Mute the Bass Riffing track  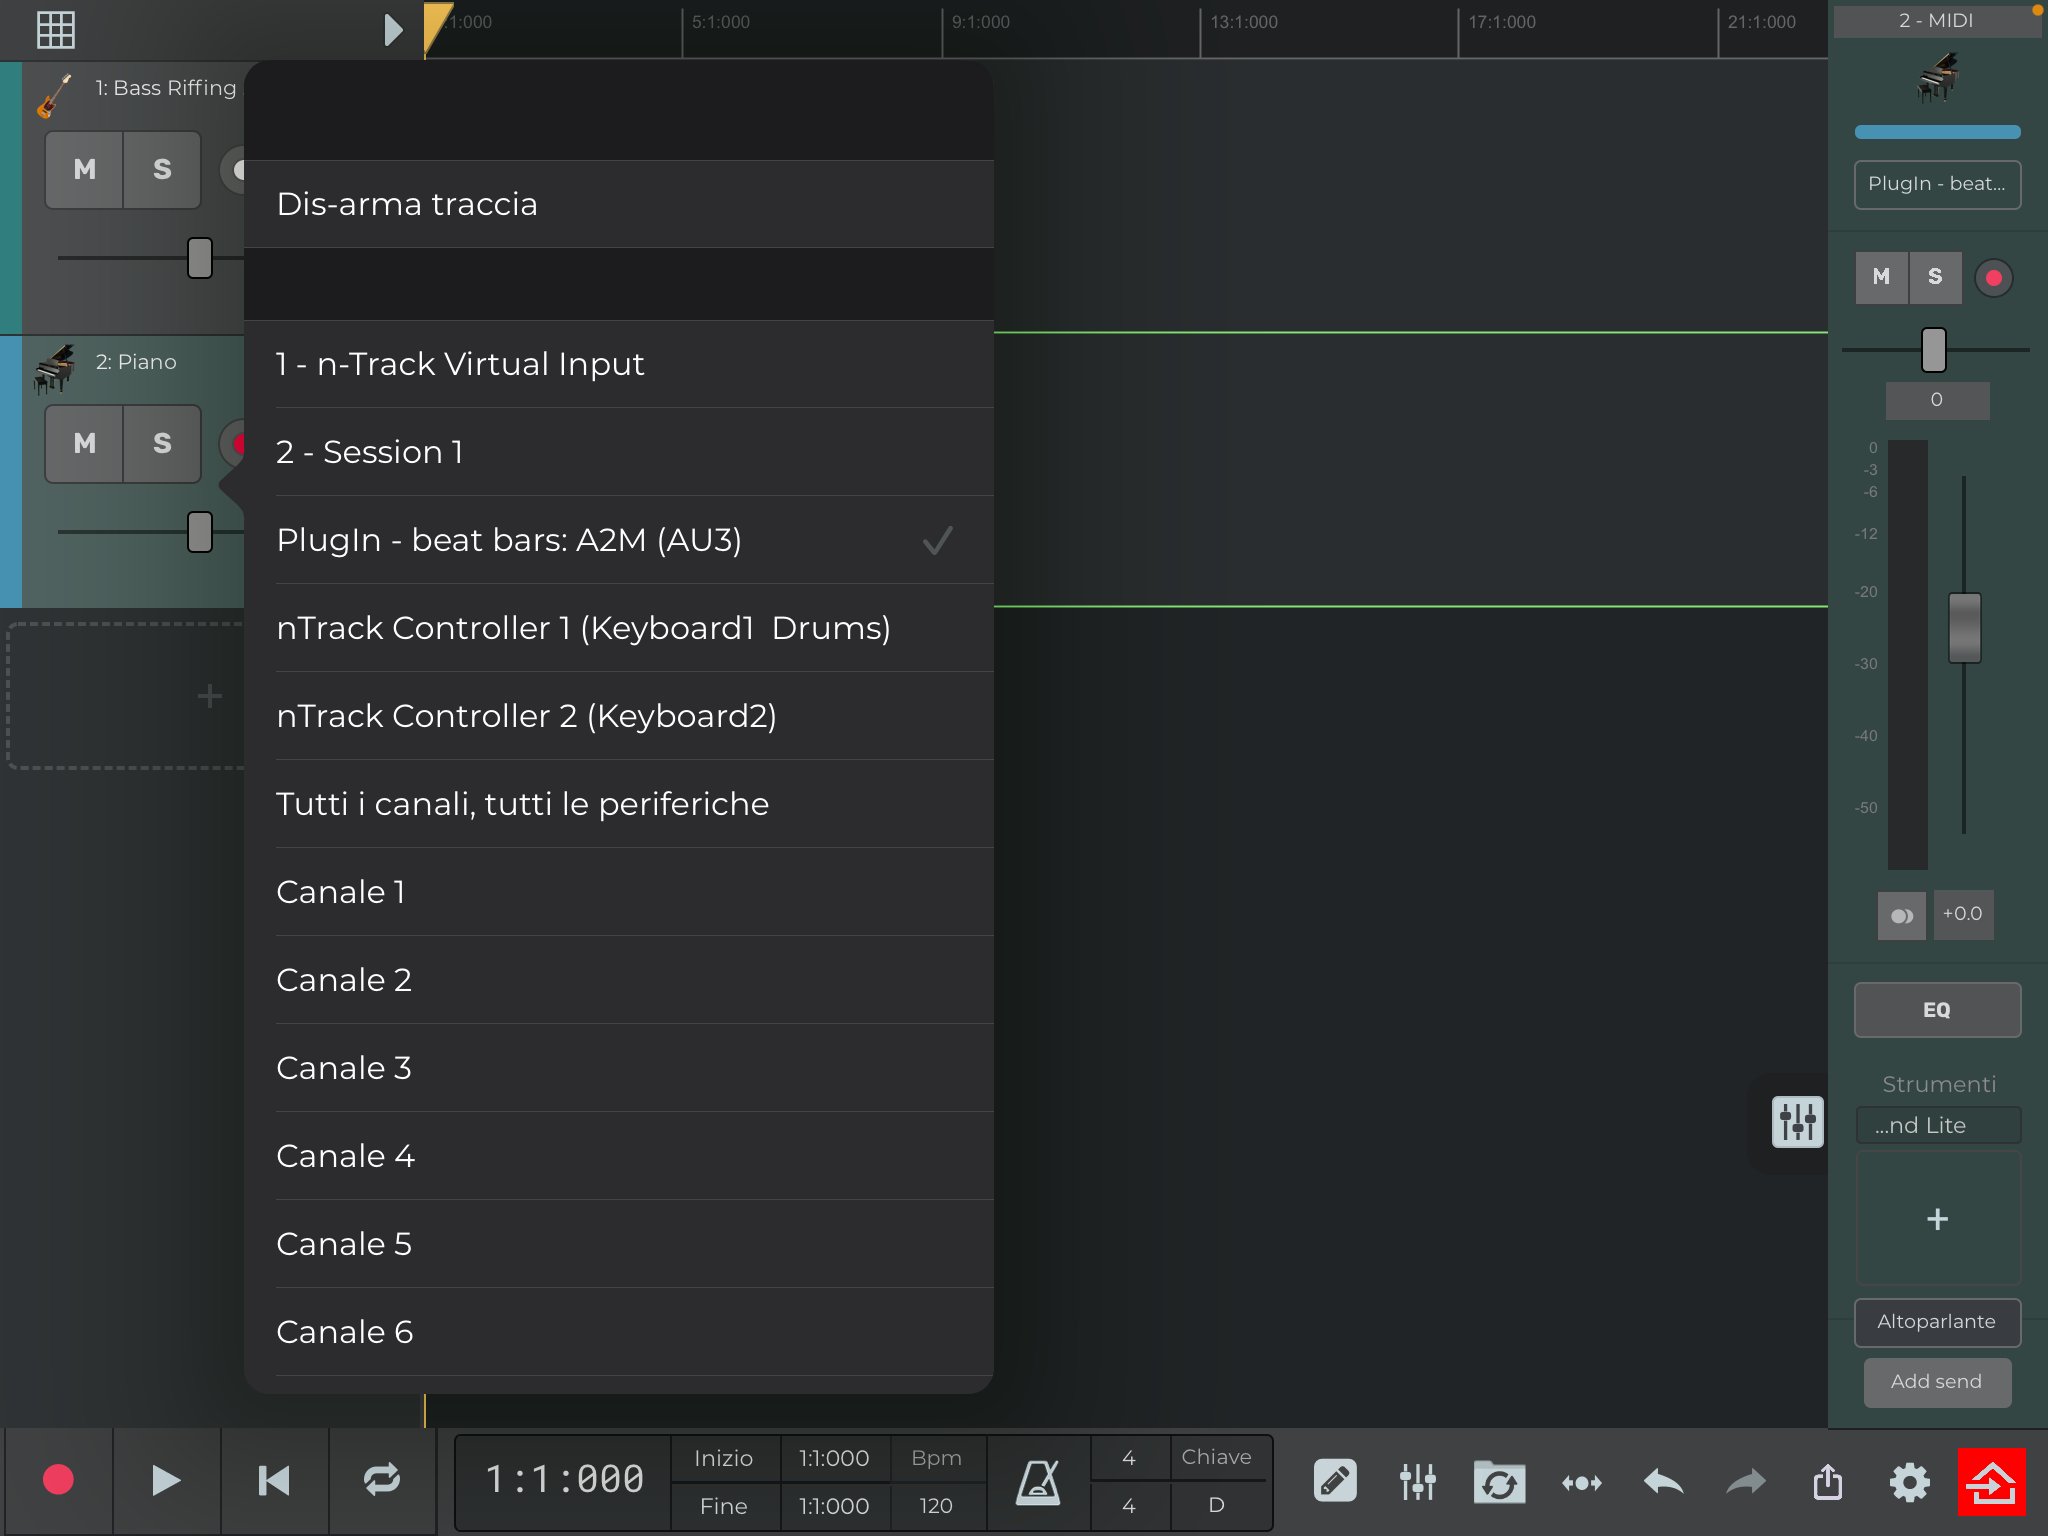[x=85, y=170]
